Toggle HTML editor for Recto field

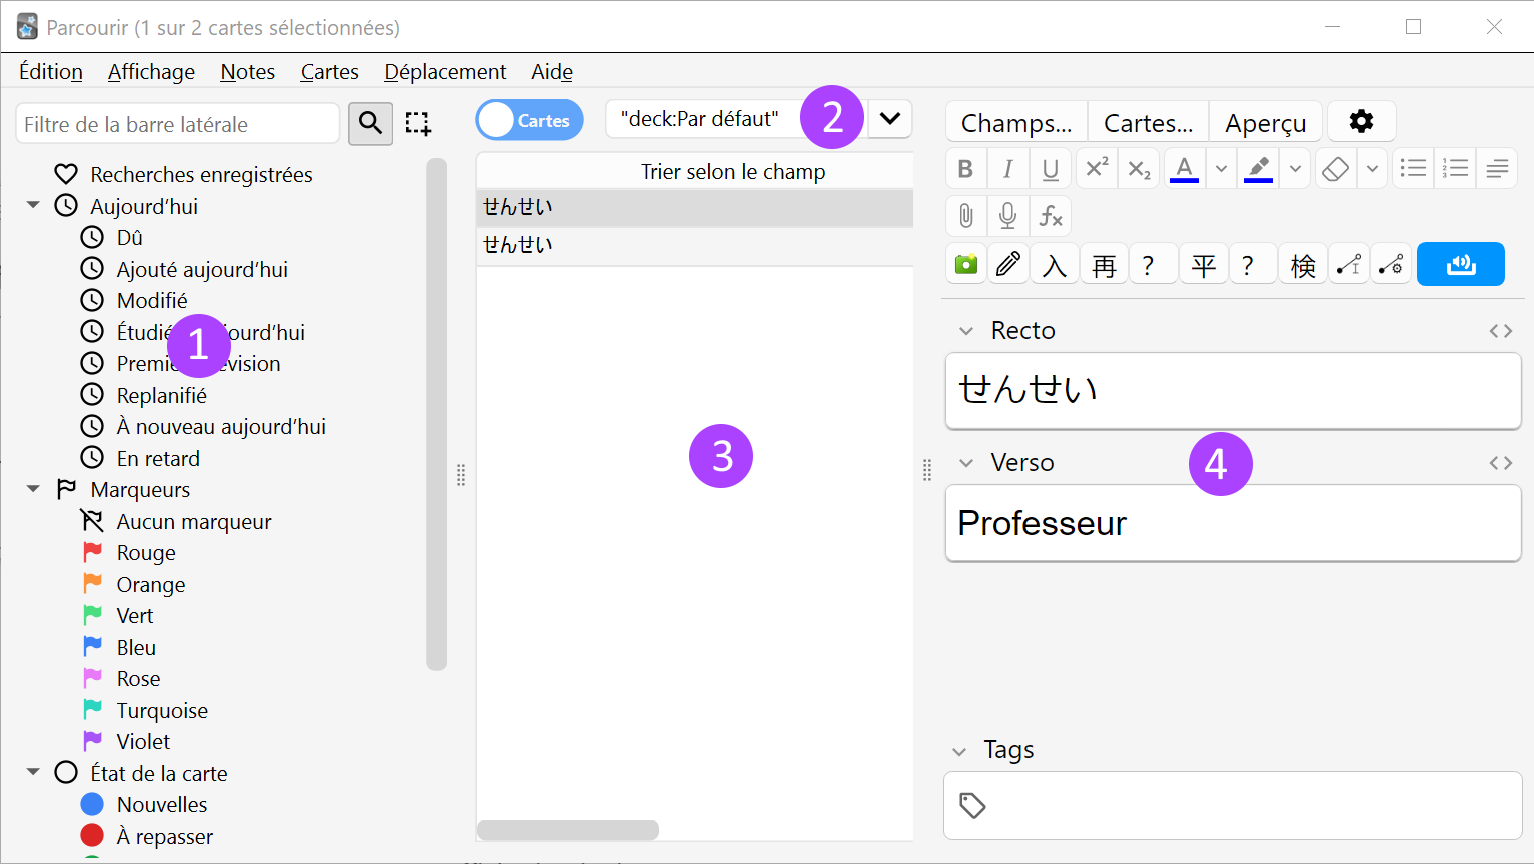coord(1500,331)
